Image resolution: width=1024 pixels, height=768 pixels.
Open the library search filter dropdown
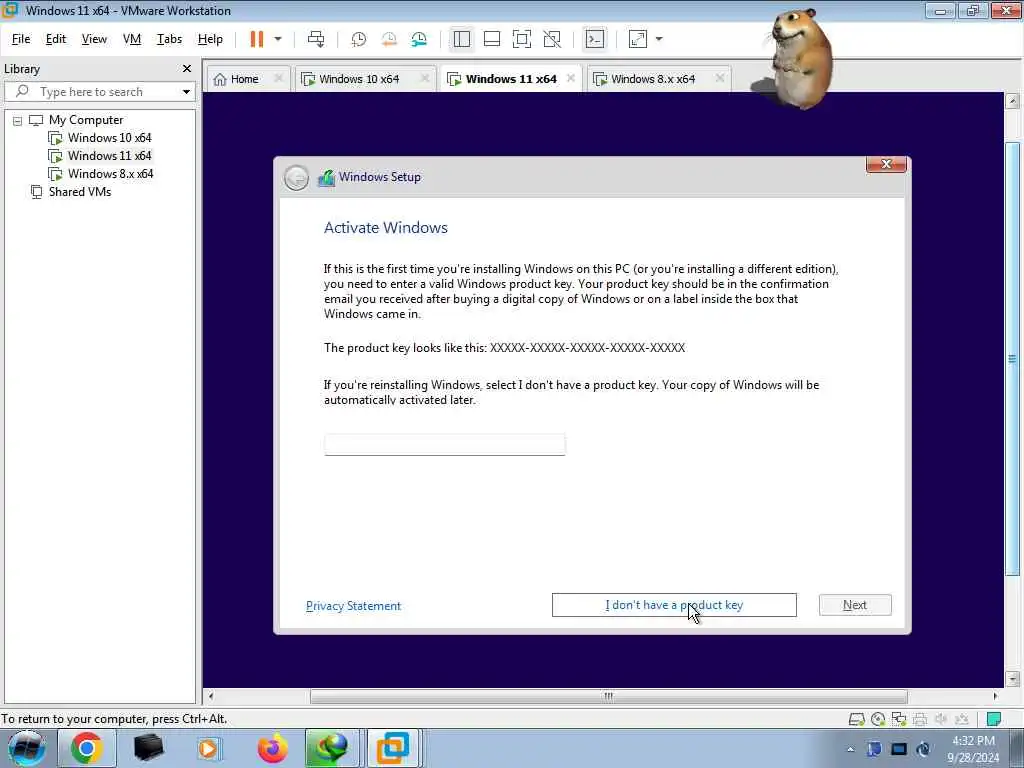coord(186,92)
